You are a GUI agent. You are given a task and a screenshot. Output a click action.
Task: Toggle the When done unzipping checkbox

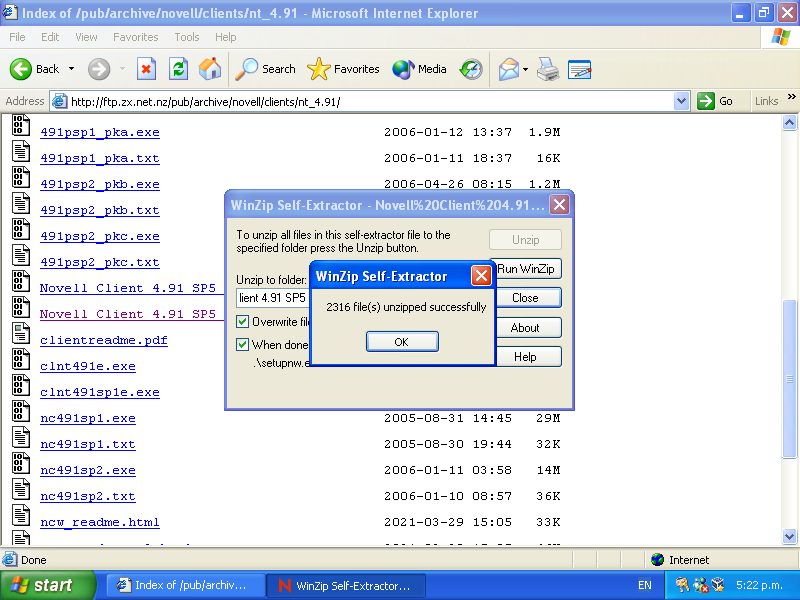pyautogui.click(x=242, y=344)
